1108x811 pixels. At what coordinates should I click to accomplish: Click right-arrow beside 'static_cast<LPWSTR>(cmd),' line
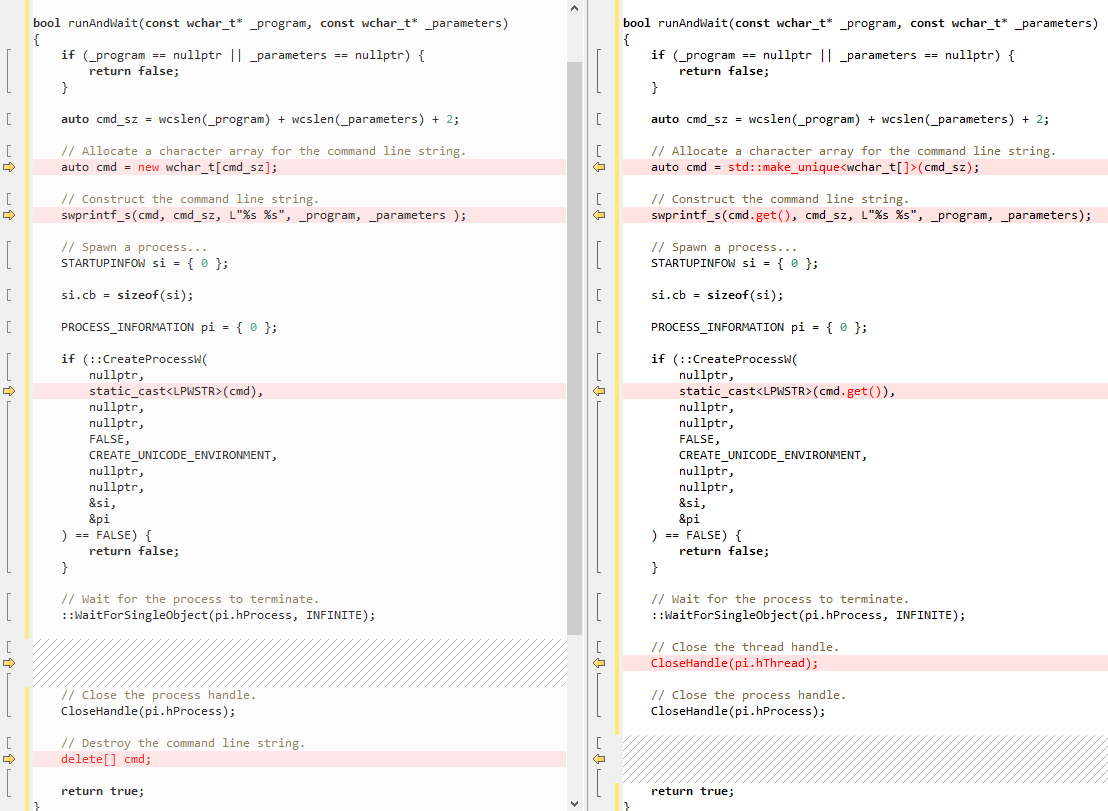click(10, 391)
